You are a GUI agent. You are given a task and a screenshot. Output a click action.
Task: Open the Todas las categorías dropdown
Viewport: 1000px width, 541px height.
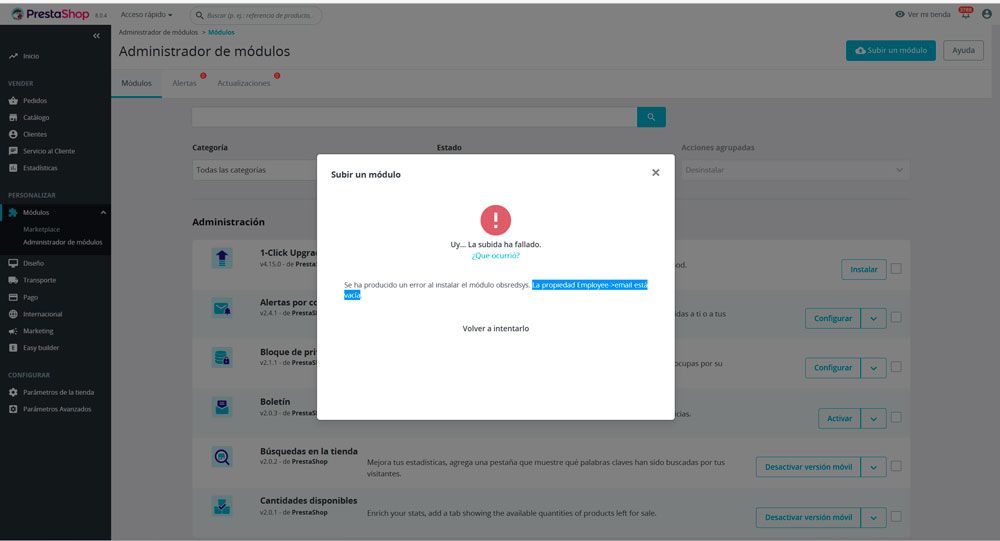255,170
